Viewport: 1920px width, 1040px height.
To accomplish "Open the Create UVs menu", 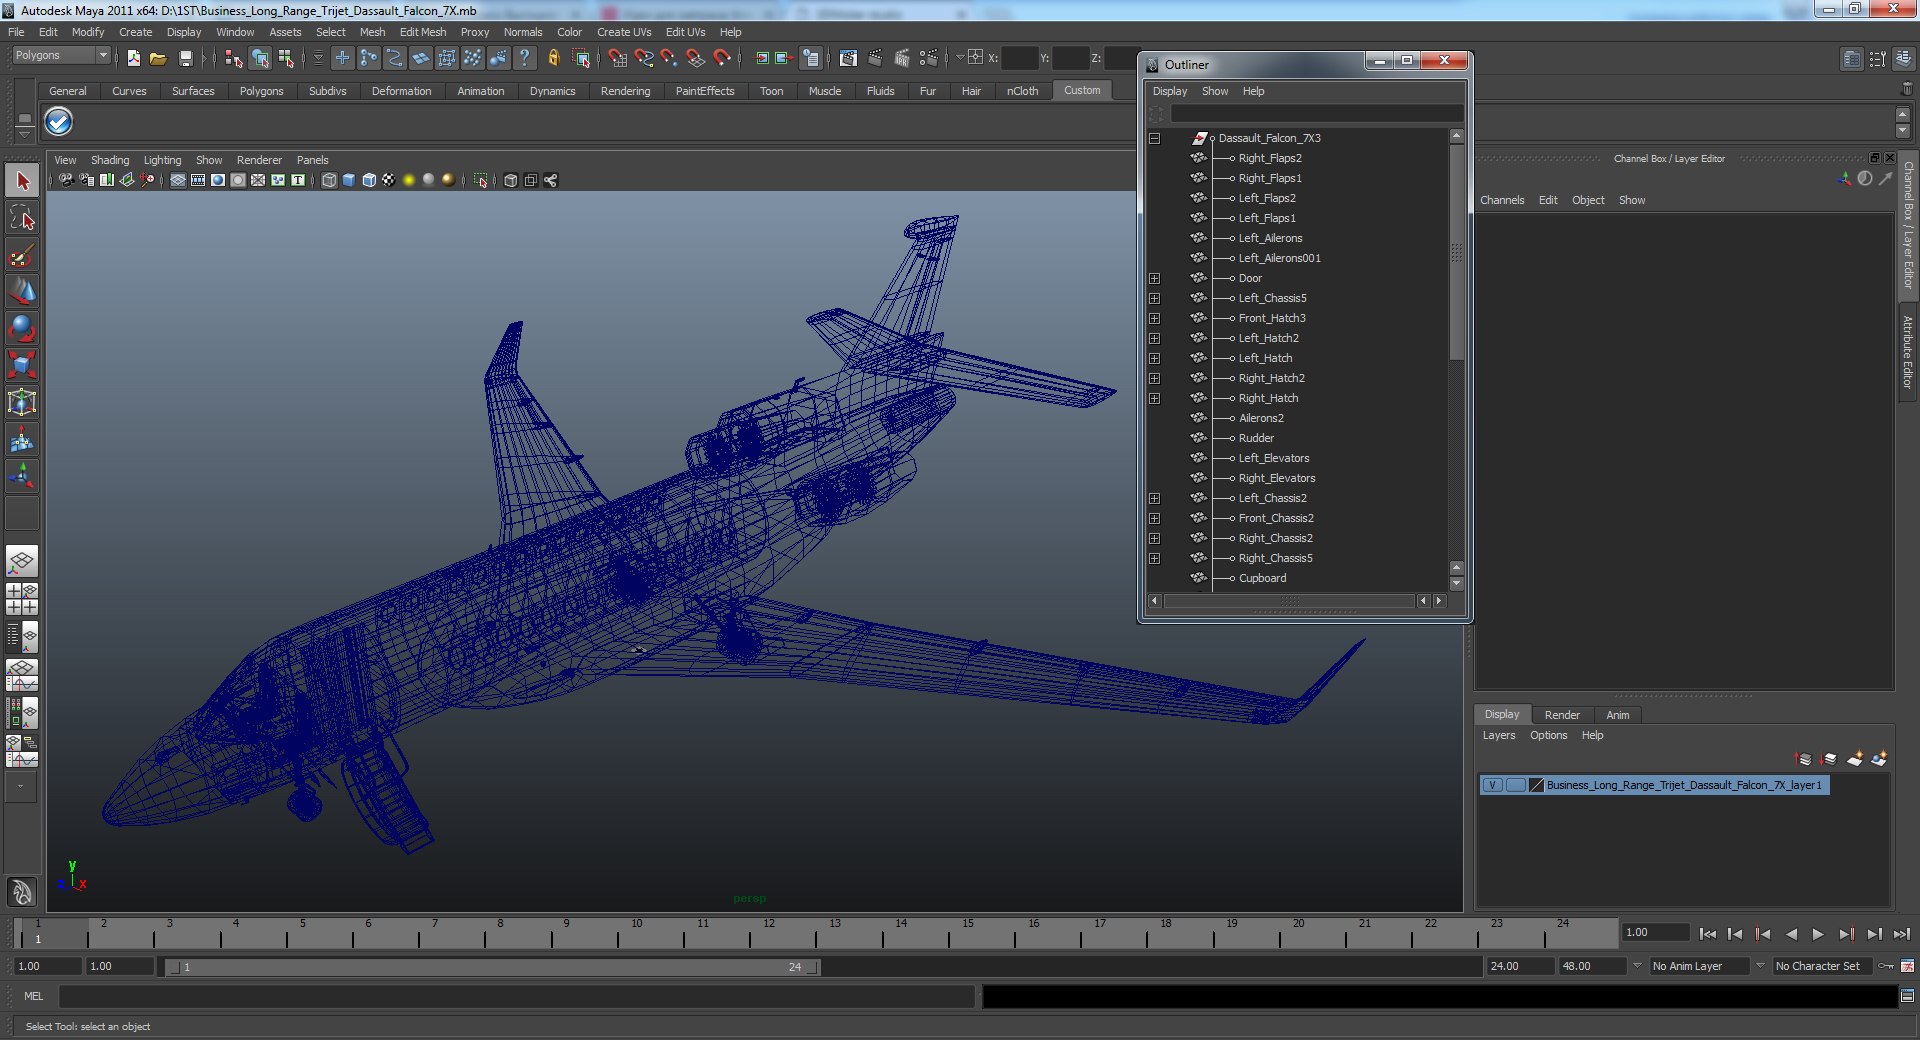I will (x=624, y=32).
